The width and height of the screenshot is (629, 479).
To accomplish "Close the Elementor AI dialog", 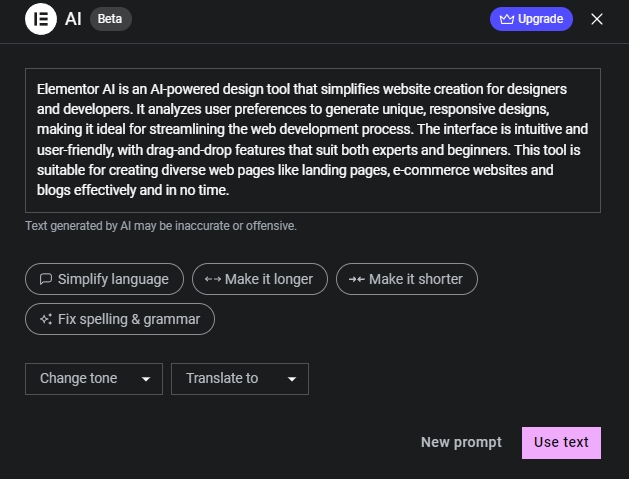I will [597, 19].
